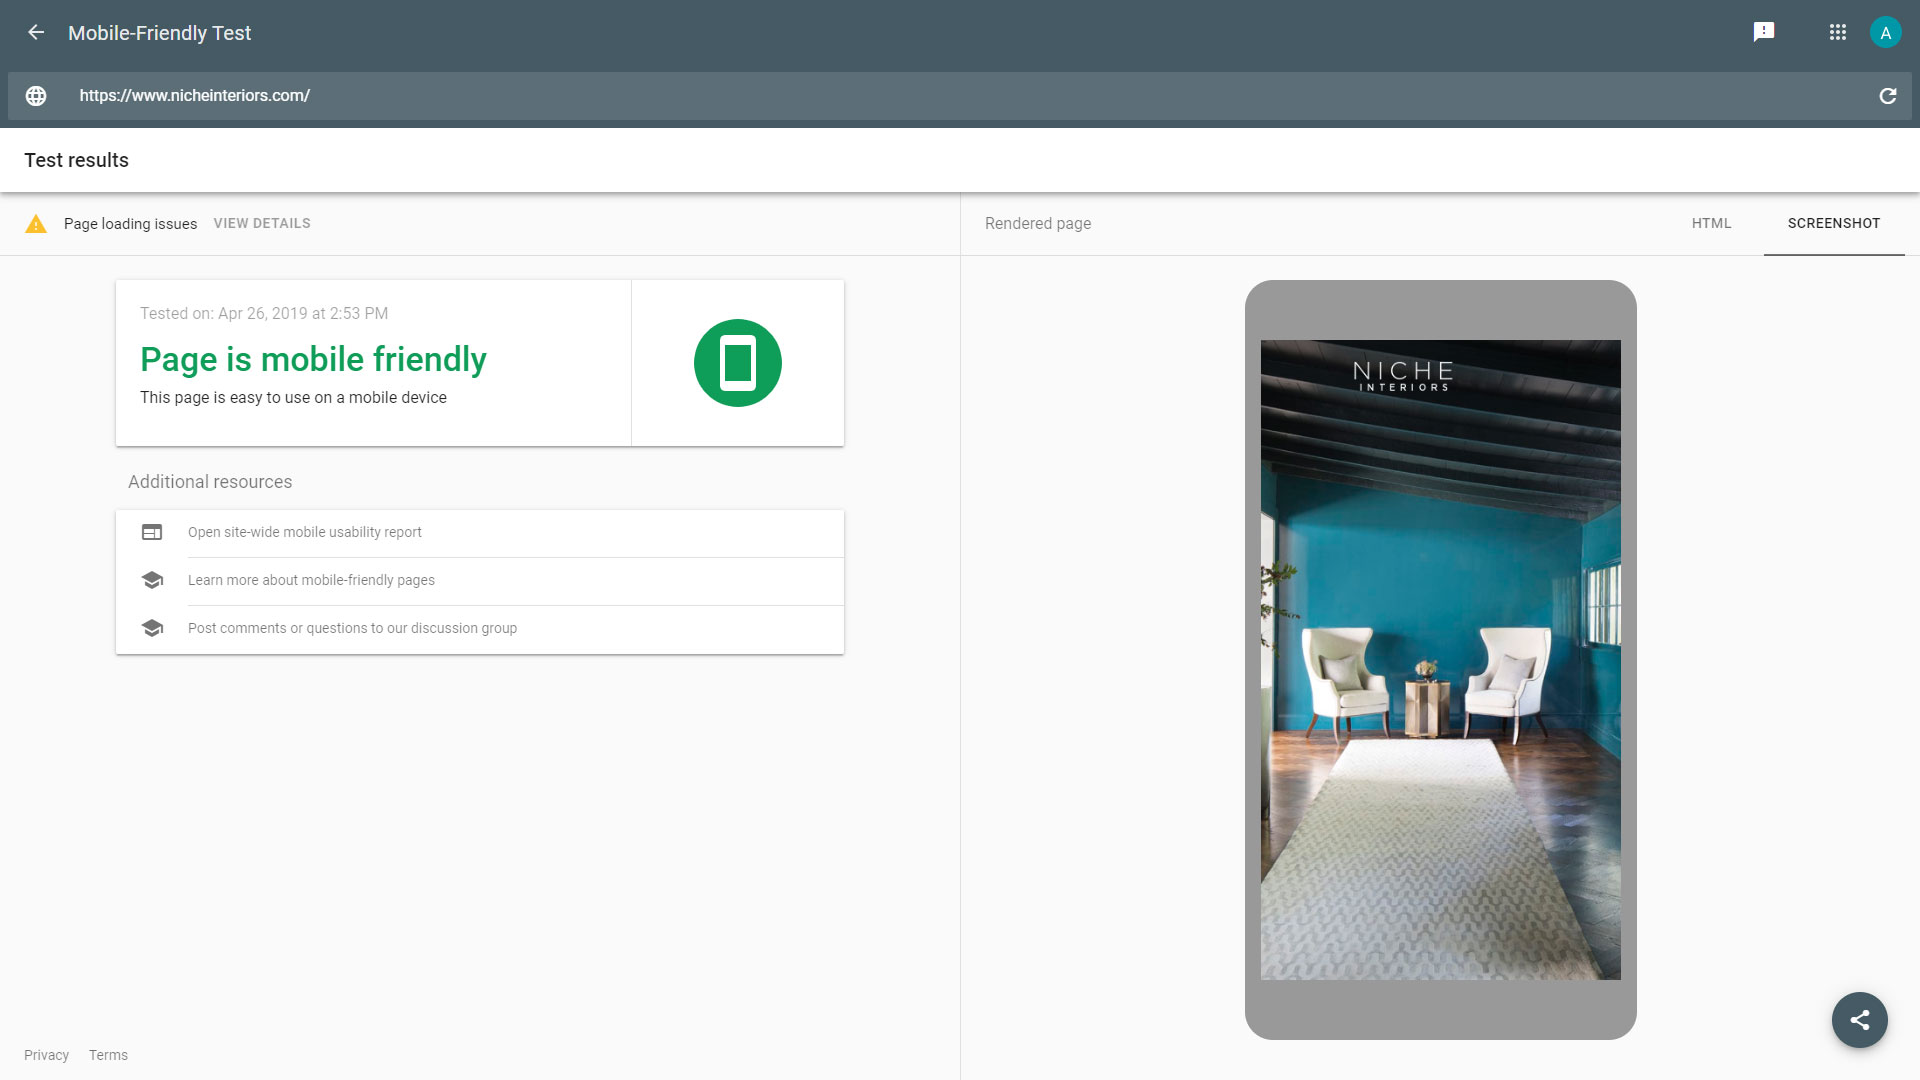This screenshot has height=1080, width=1920.
Task: Post comments to discussion group link
Action: coord(352,628)
